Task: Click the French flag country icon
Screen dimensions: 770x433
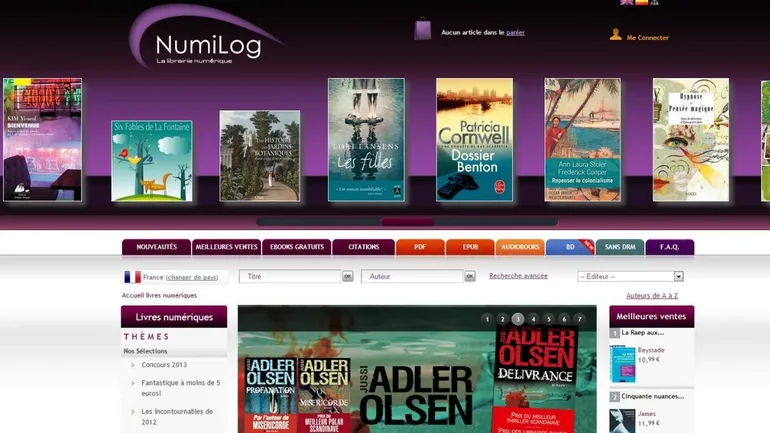Action: pos(132,277)
